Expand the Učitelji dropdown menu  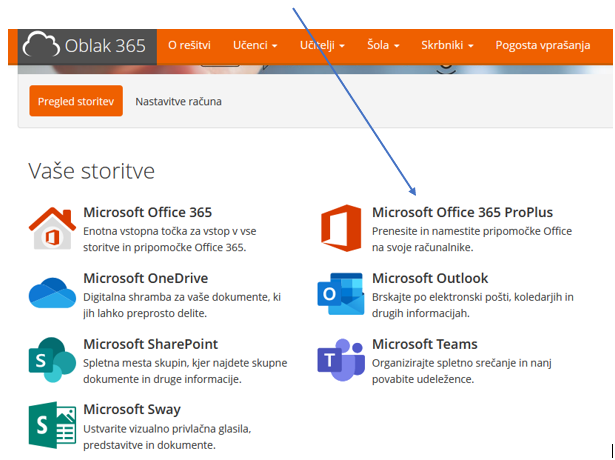[x=322, y=45]
